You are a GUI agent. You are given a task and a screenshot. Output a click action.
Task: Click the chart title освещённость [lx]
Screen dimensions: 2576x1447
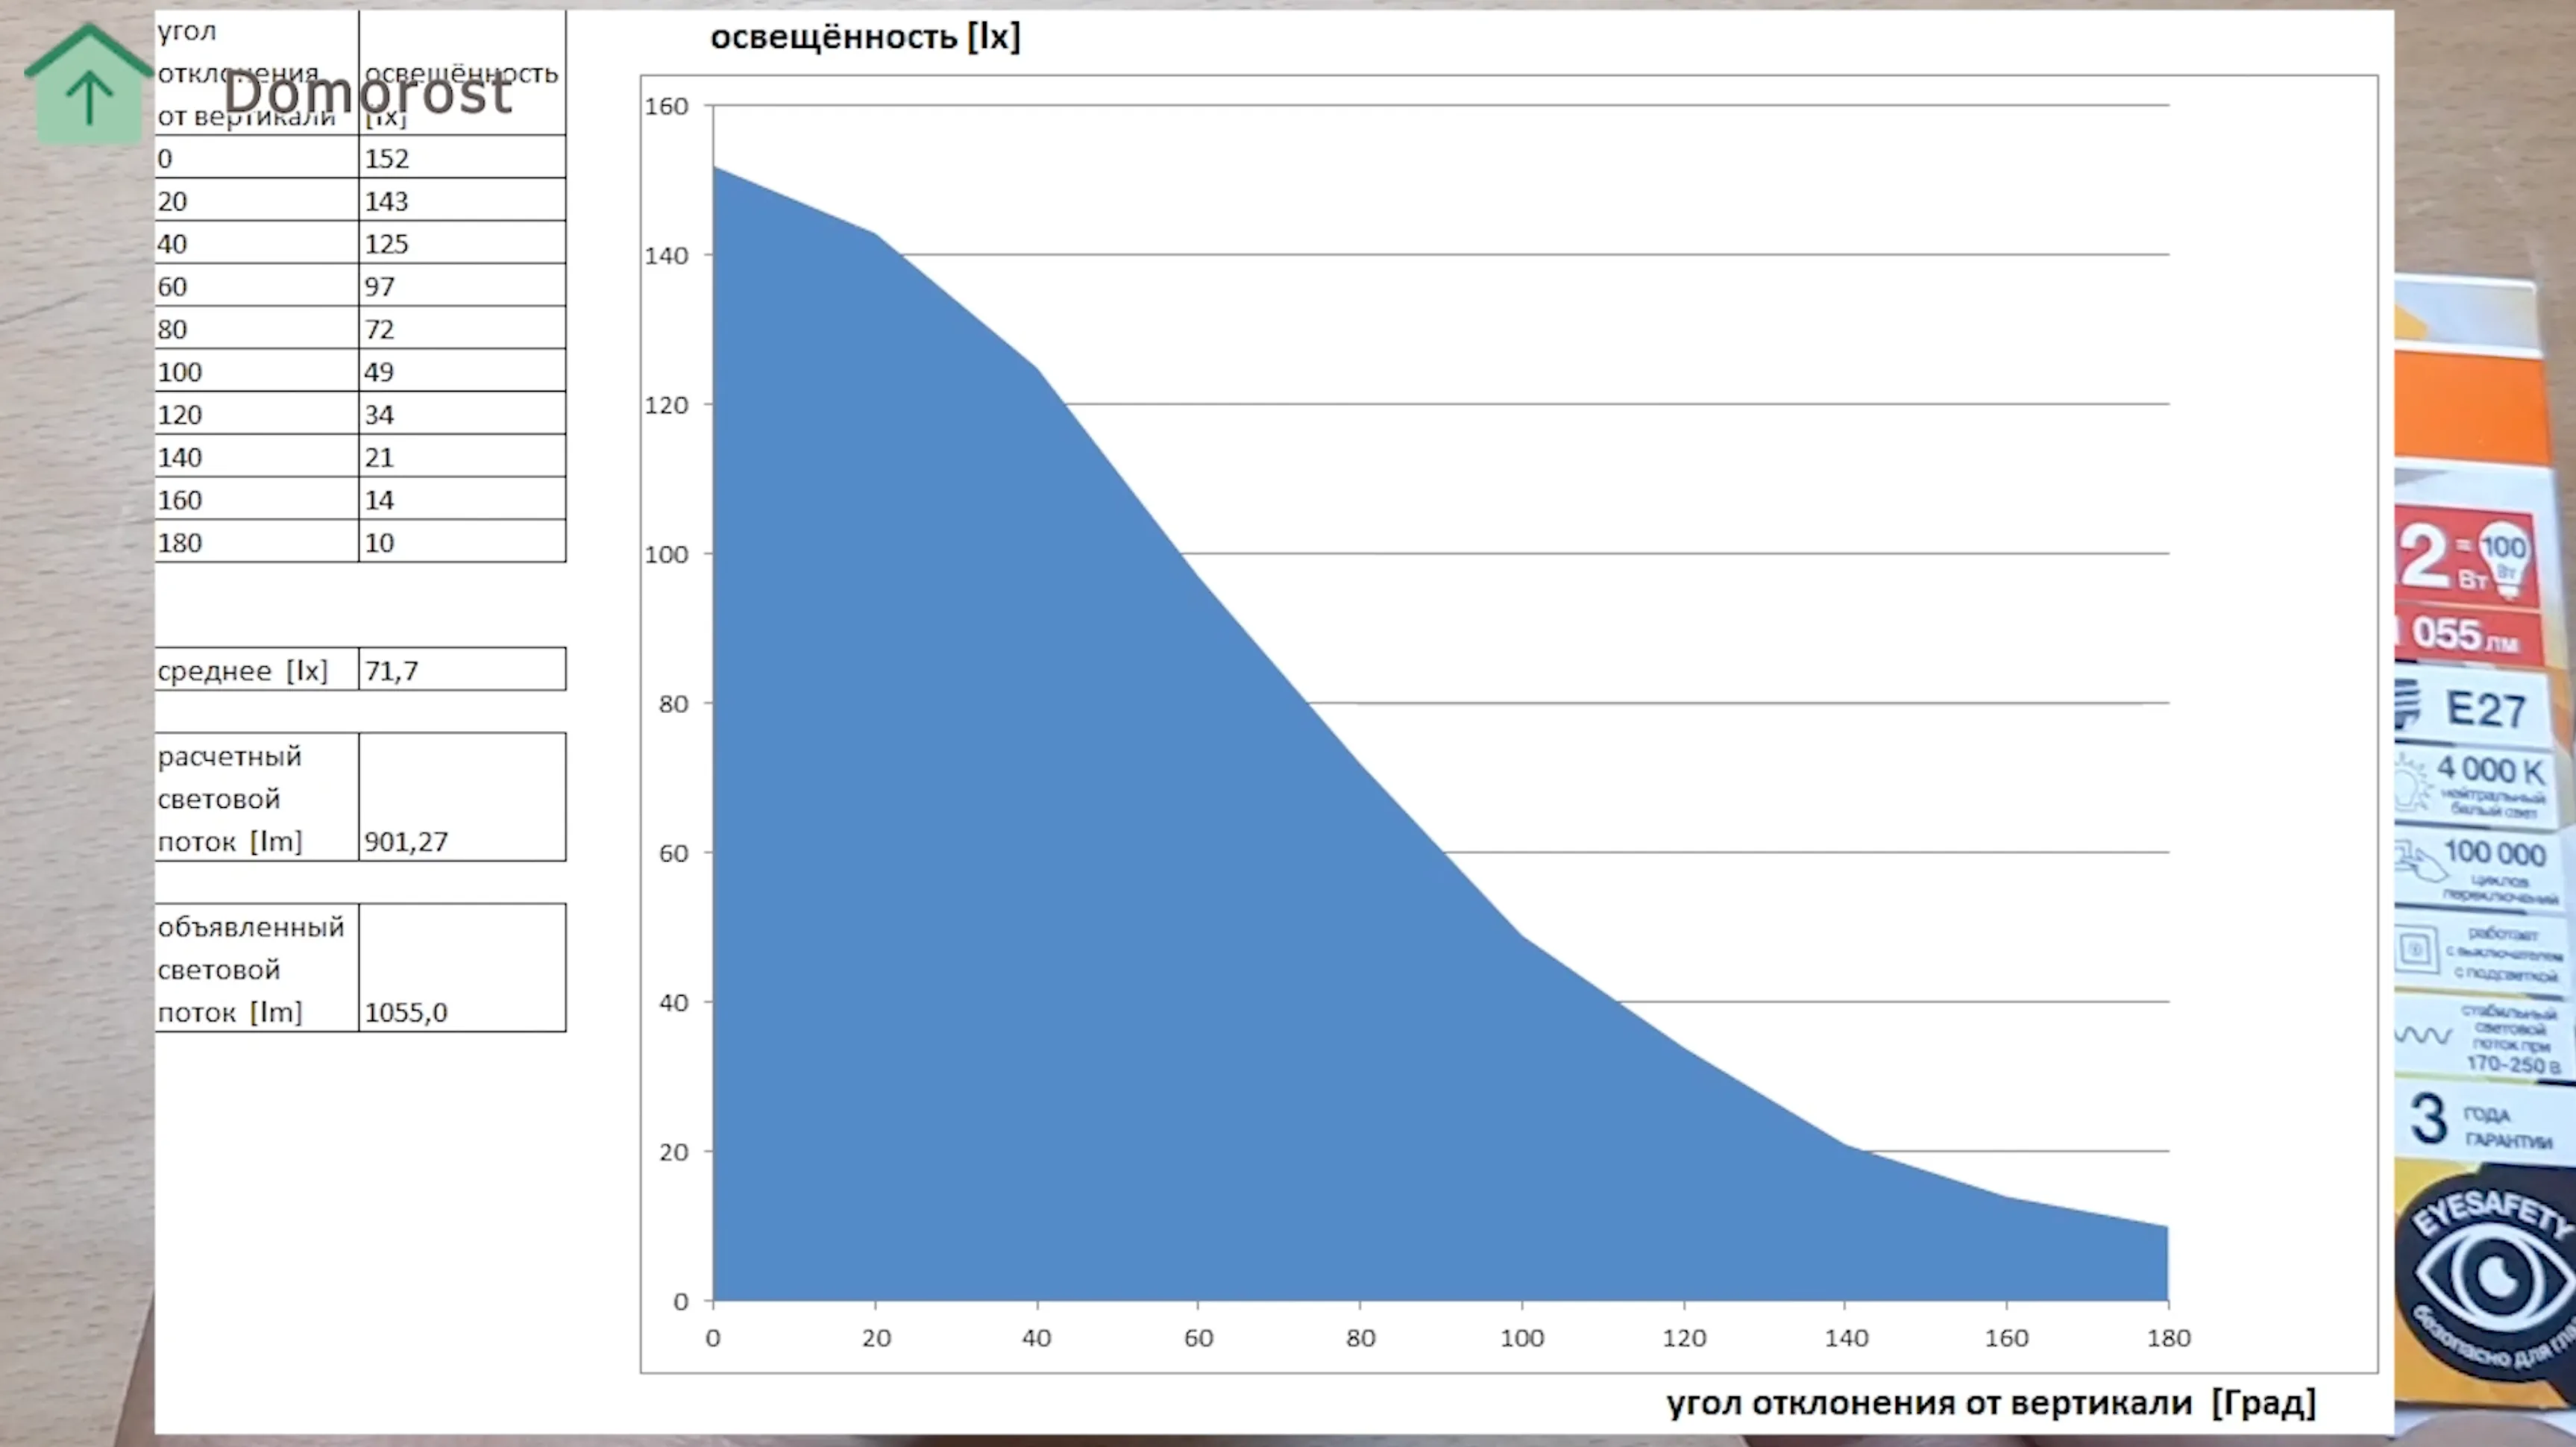(x=865, y=37)
